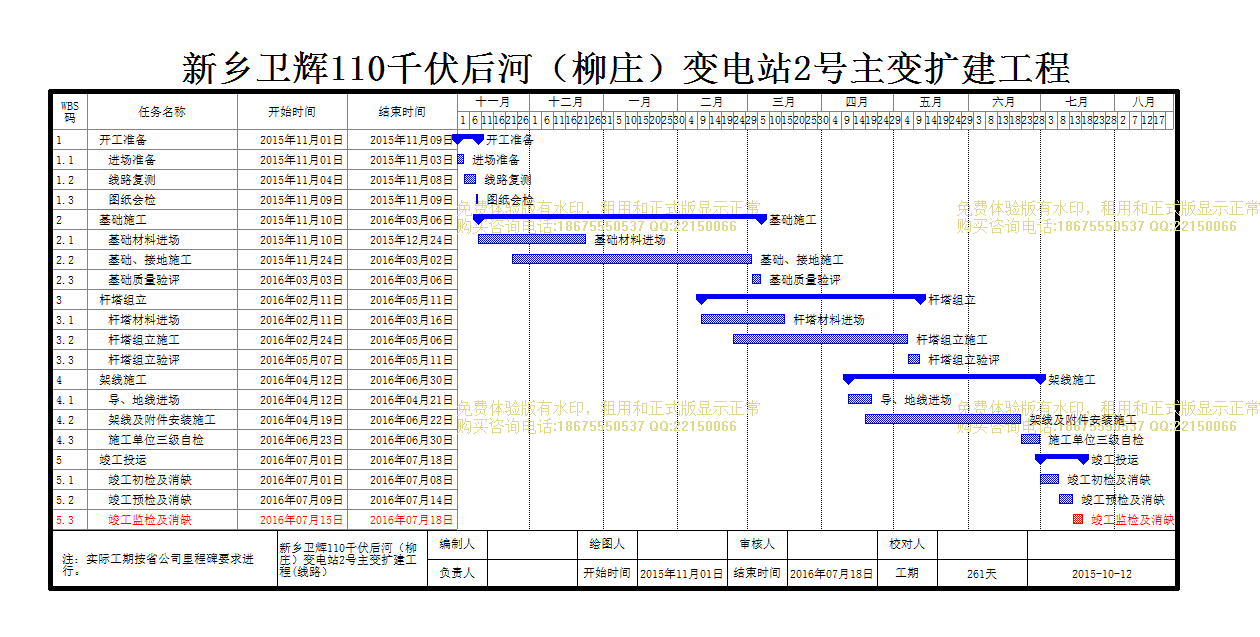Select the 基础质量验评 task name cell in table
The image size is (1260, 637).
pyautogui.click(x=162, y=280)
